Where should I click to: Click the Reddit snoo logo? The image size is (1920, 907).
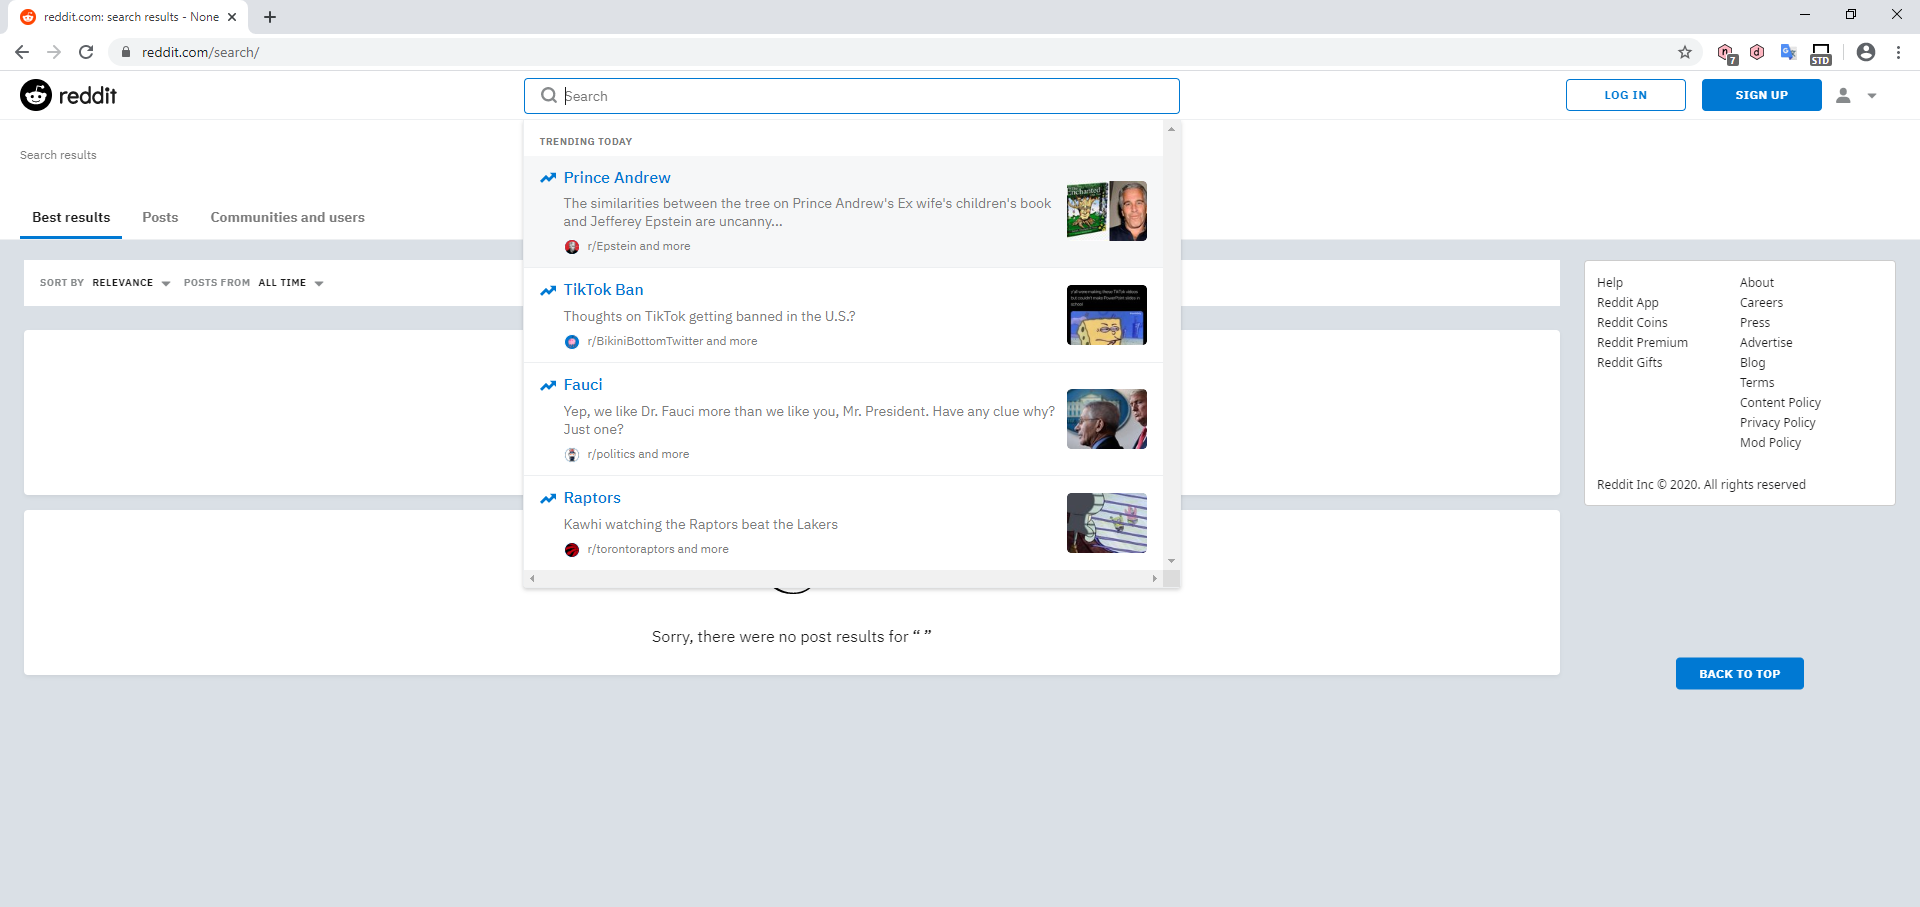point(35,95)
